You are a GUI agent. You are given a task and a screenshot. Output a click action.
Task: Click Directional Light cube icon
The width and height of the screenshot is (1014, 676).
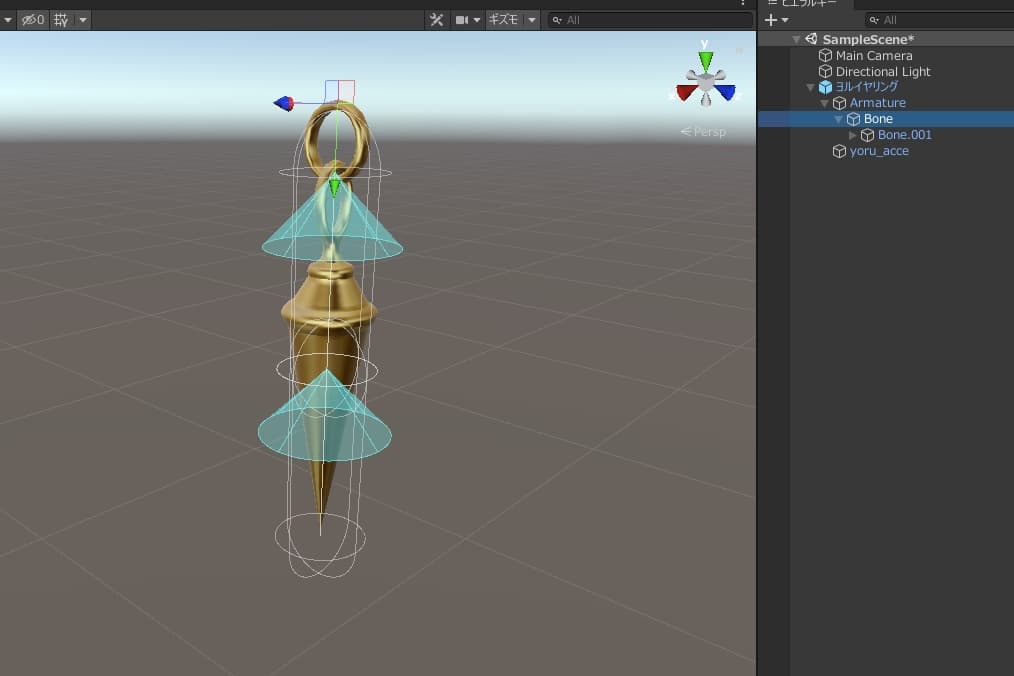click(825, 71)
